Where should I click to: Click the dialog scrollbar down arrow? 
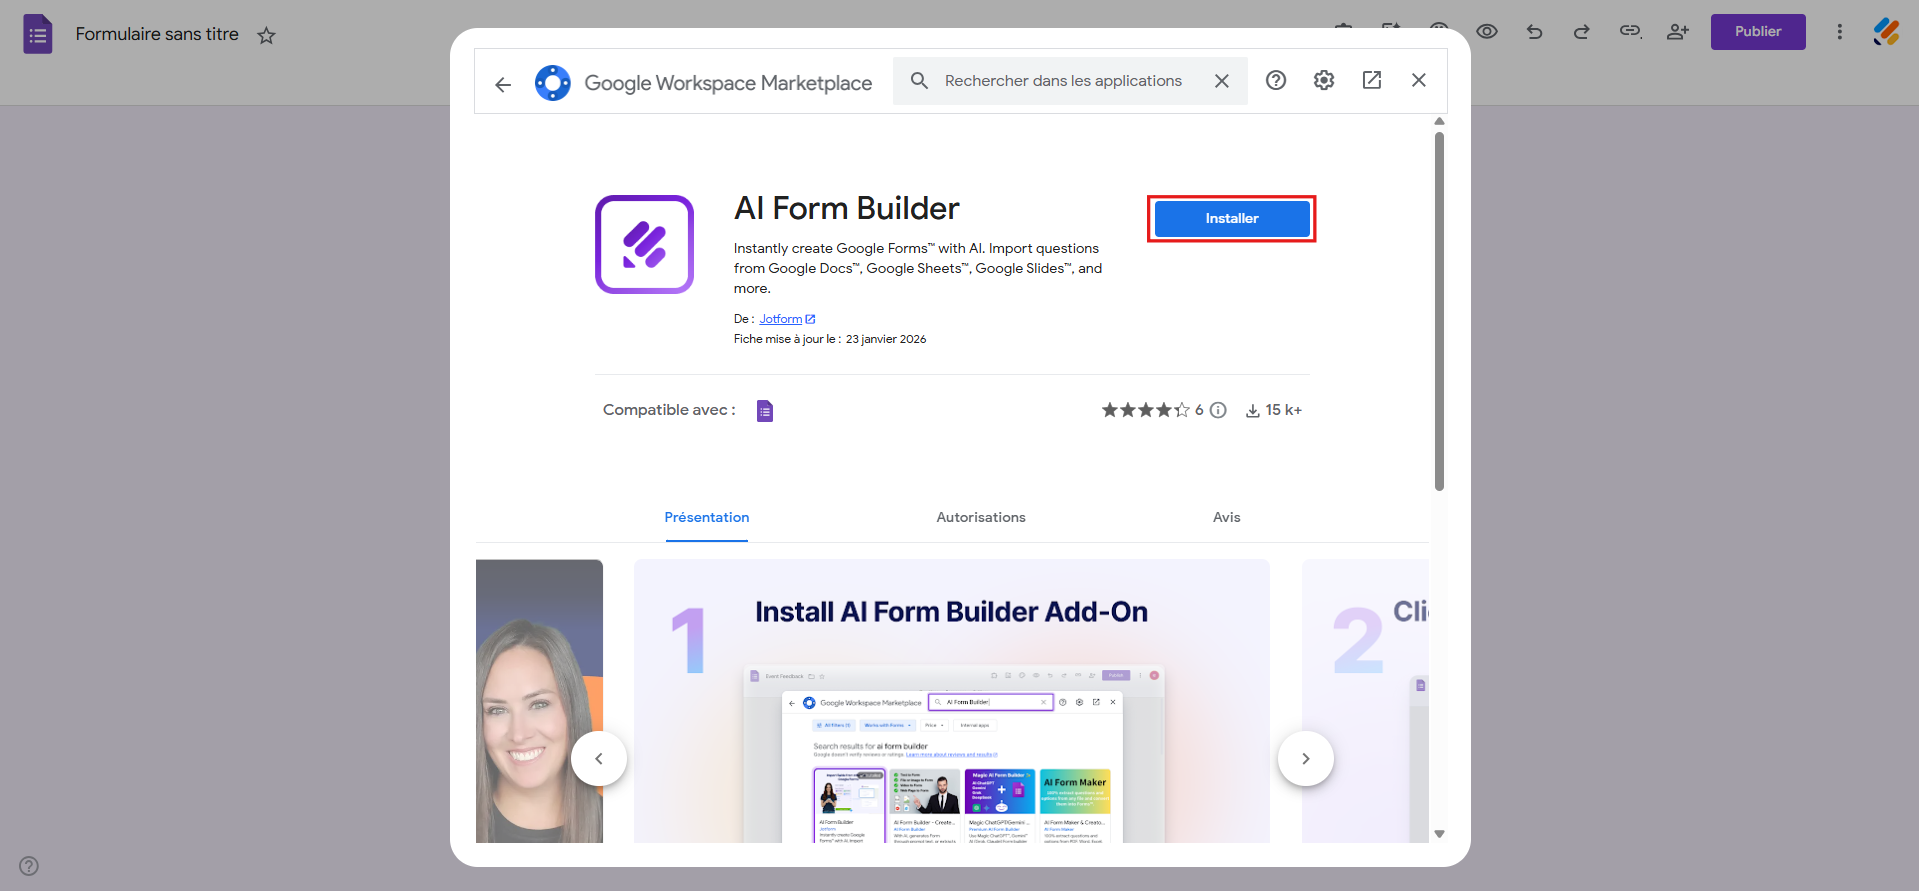pyautogui.click(x=1440, y=834)
